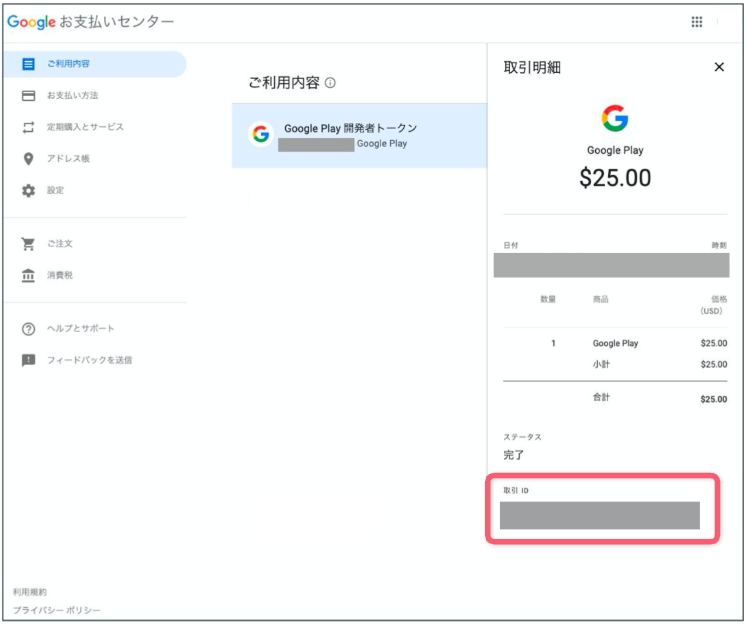Click the 数量 column header
Image resolution: width=747 pixels, height=626 pixels.
548,299
